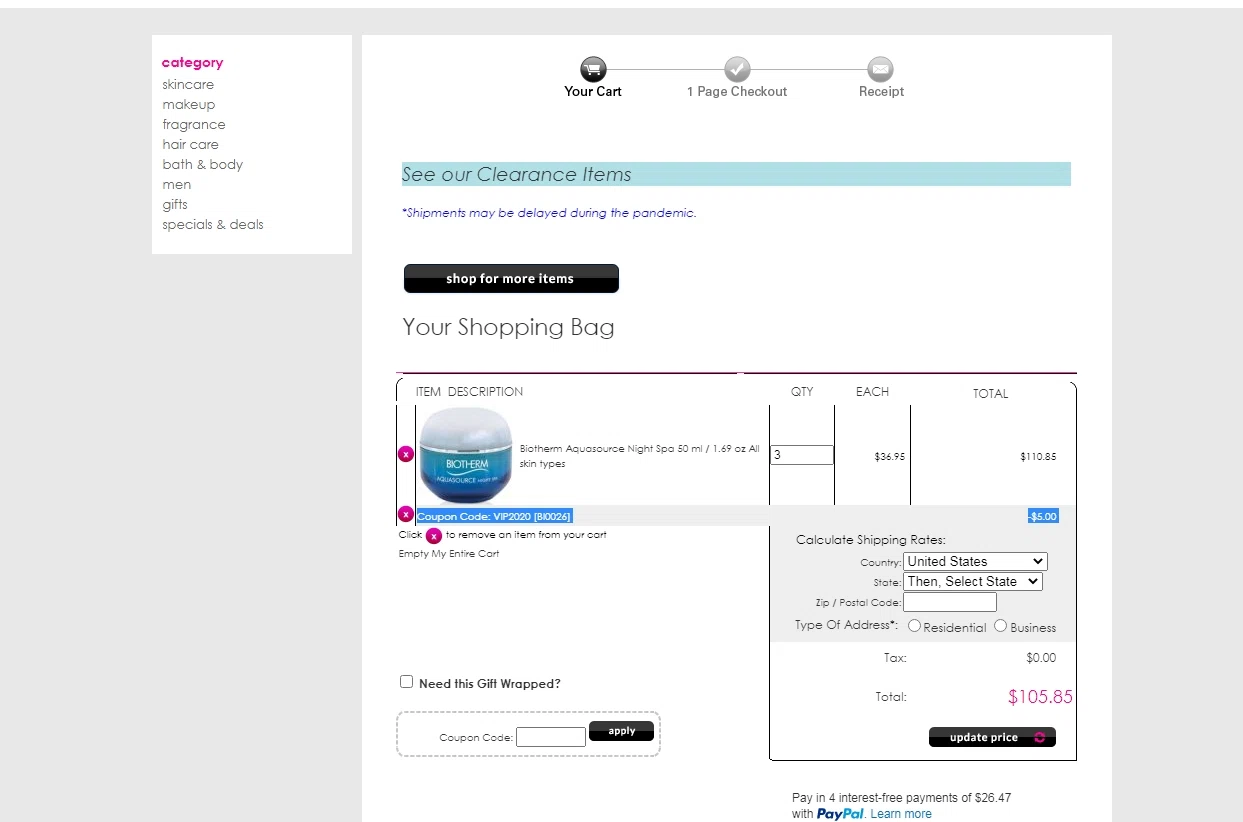Open the men category

[x=177, y=184]
